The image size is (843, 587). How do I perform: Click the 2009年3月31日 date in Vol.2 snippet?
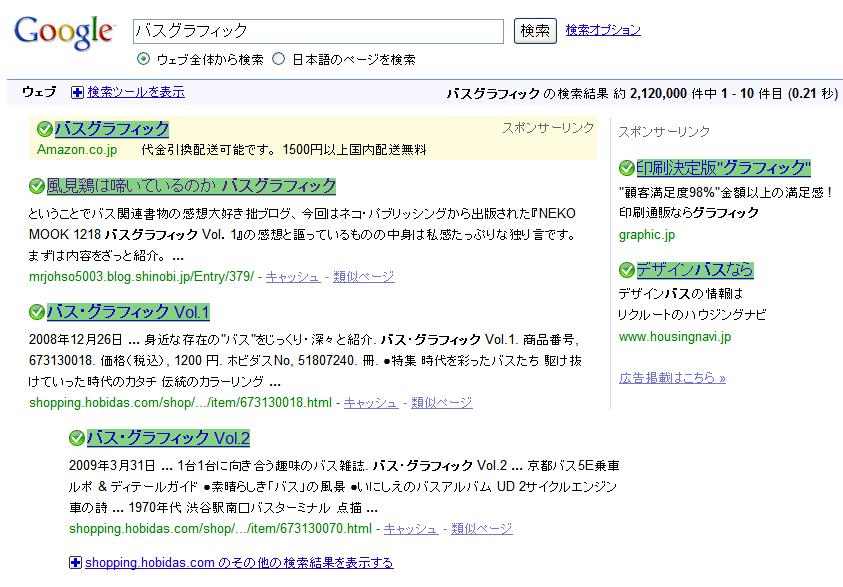tap(112, 466)
